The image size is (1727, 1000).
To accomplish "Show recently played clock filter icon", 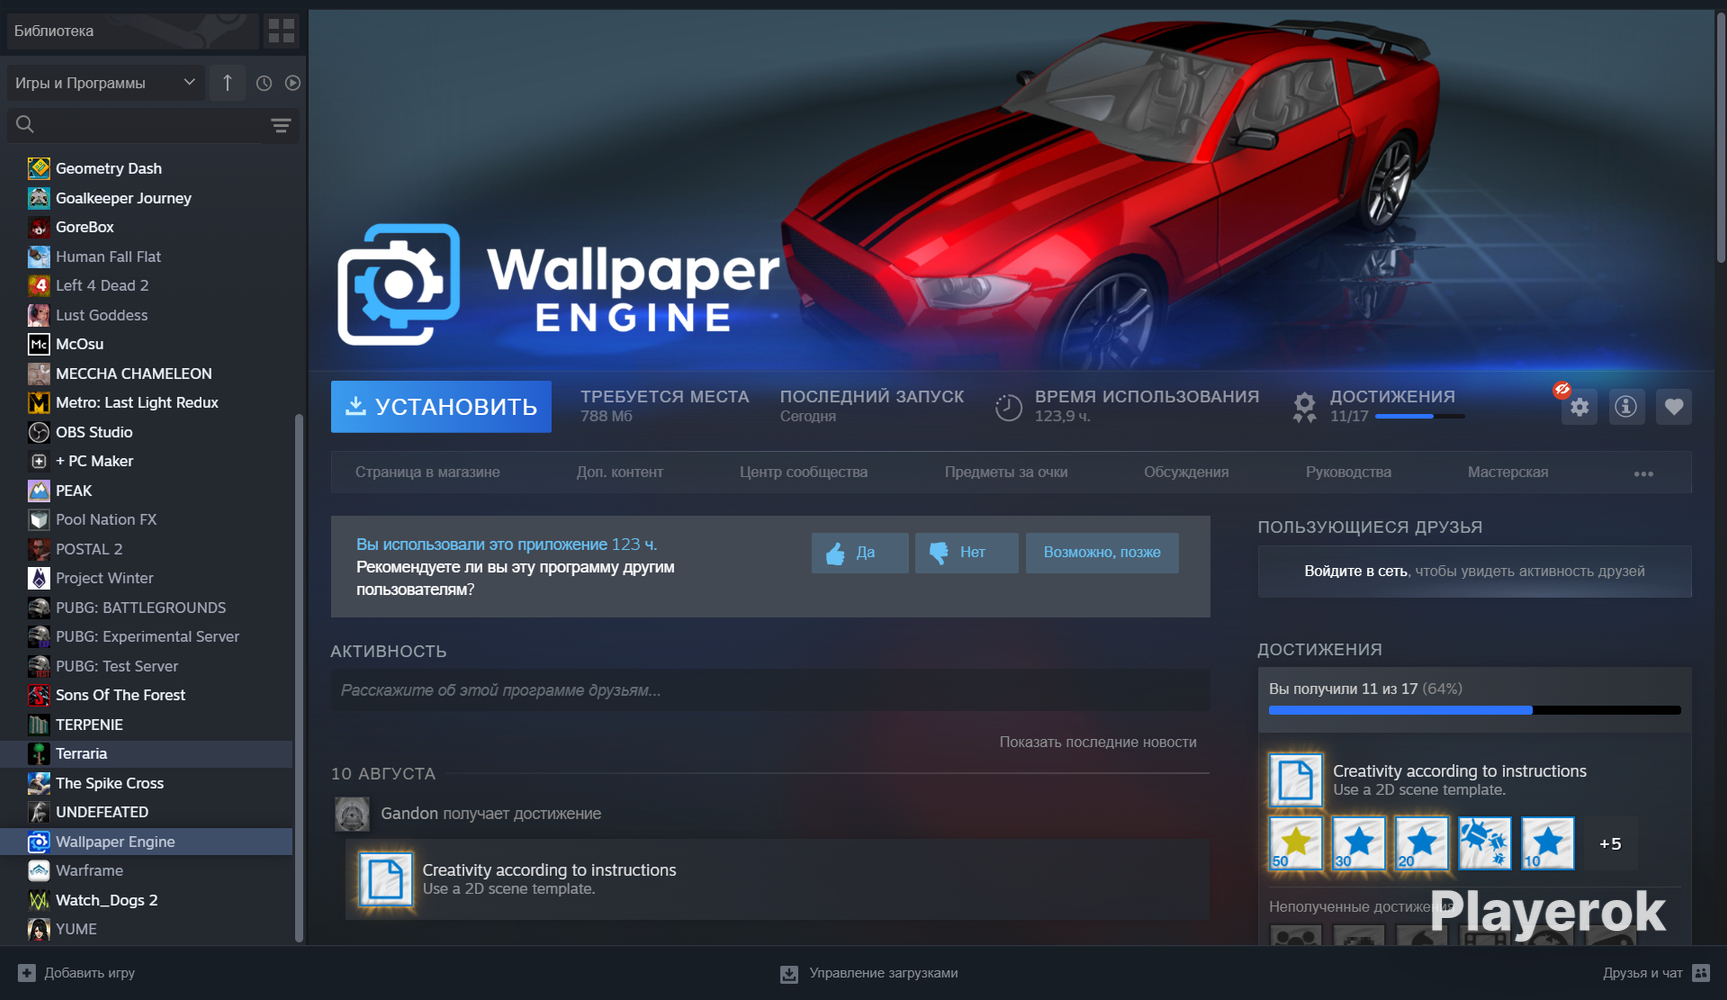I will click(x=264, y=83).
